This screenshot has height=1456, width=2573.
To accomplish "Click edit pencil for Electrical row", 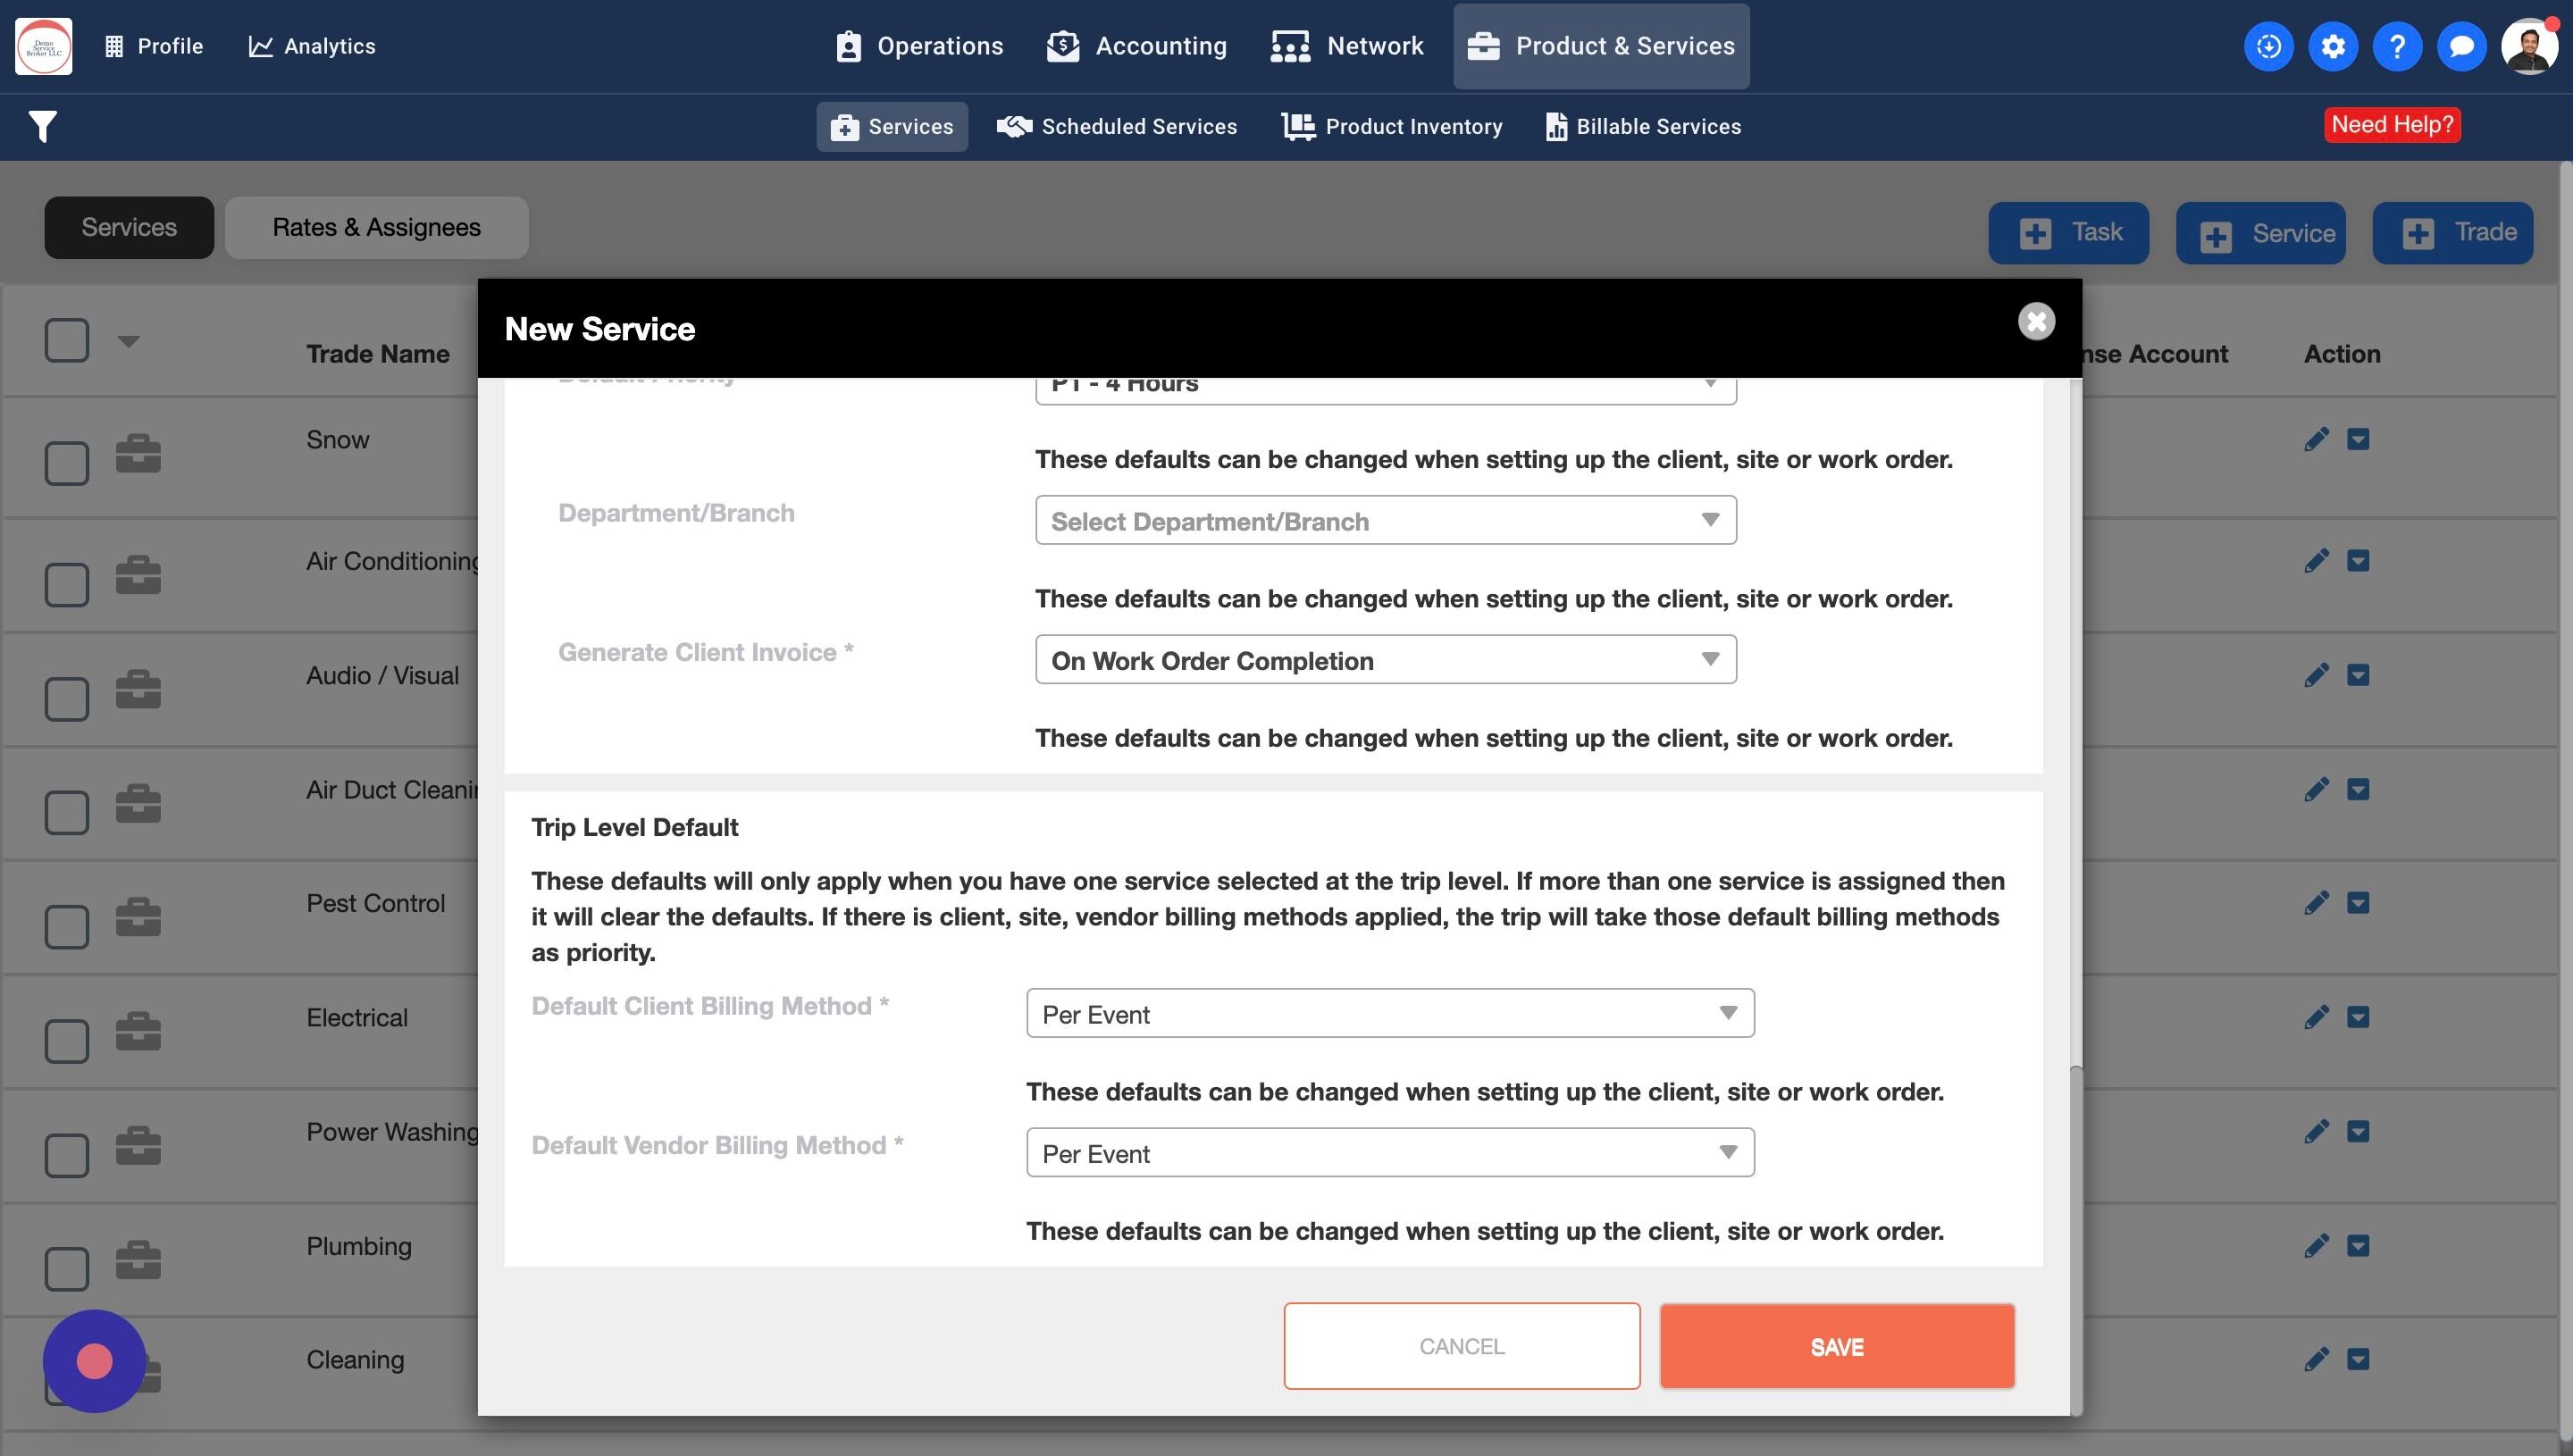I will click(2316, 1017).
